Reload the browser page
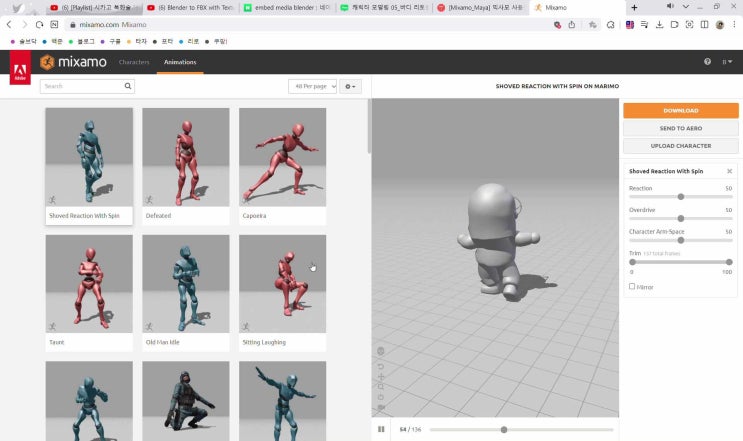743x441 pixels. 39,24
